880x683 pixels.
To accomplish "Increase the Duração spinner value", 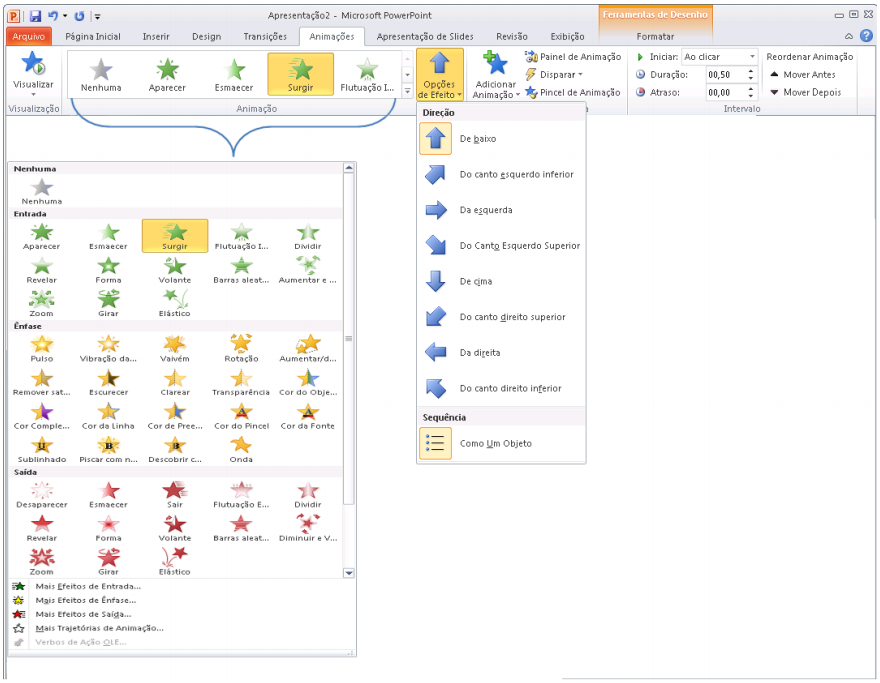I will tap(751, 71).
